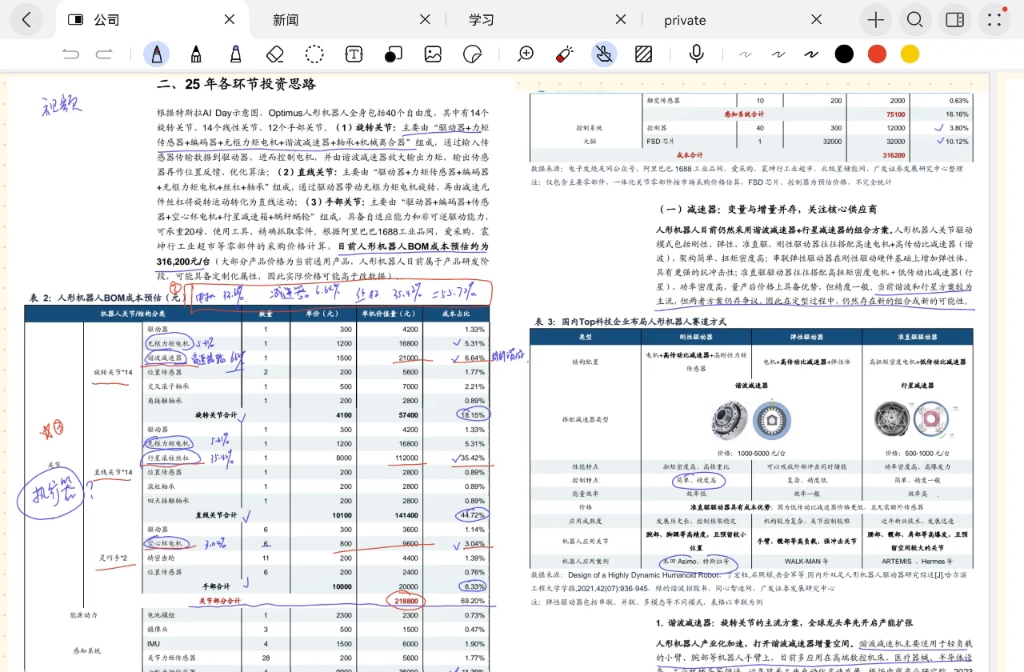Click the 价格: 1000-5000 元/台 label
This screenshot has height=672, width=1024.
(x=751, y=453)
